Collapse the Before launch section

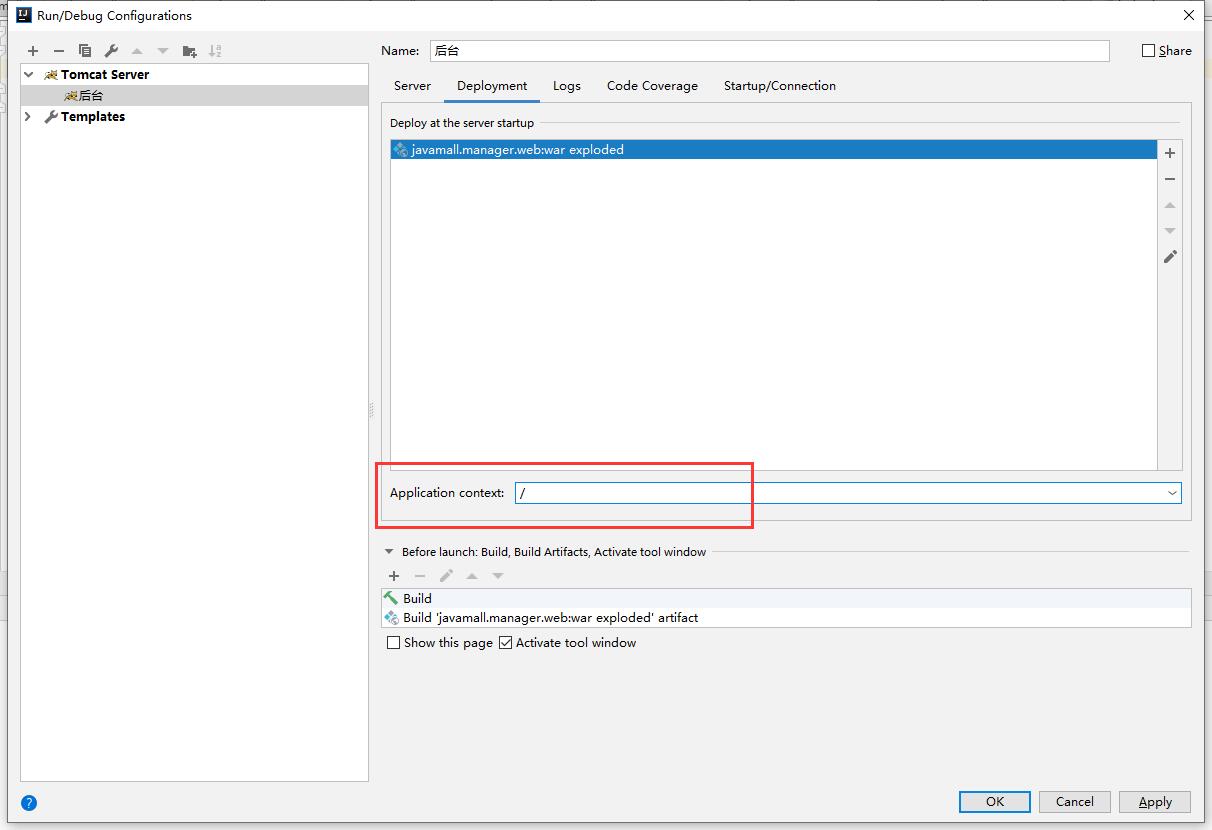click(x=389, y=552)
